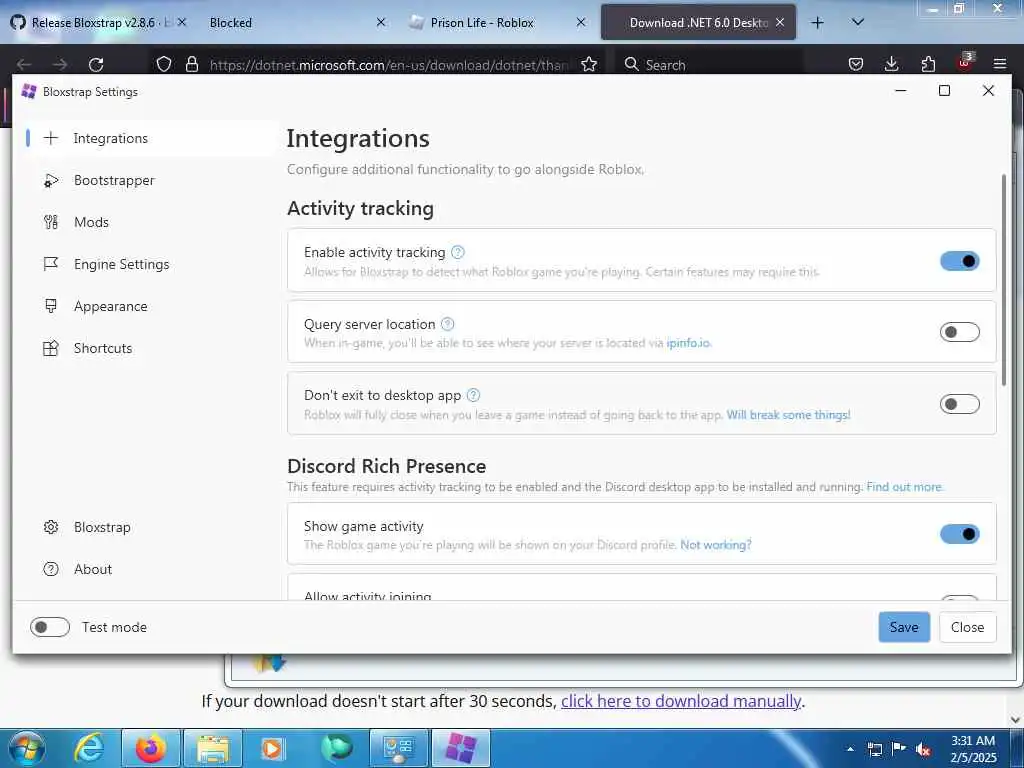Click the Integrations plus icon
The height and width of the screenshot is (768, 1024).
51,138
